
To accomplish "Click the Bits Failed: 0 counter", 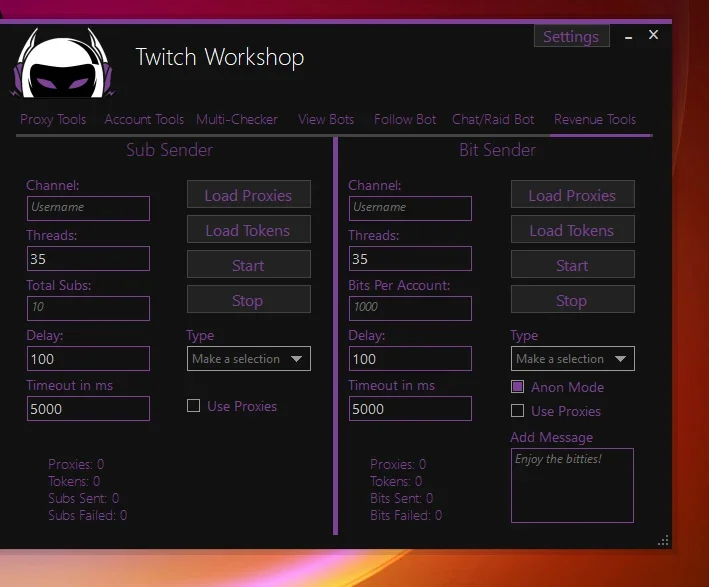I will coord(406,516).
